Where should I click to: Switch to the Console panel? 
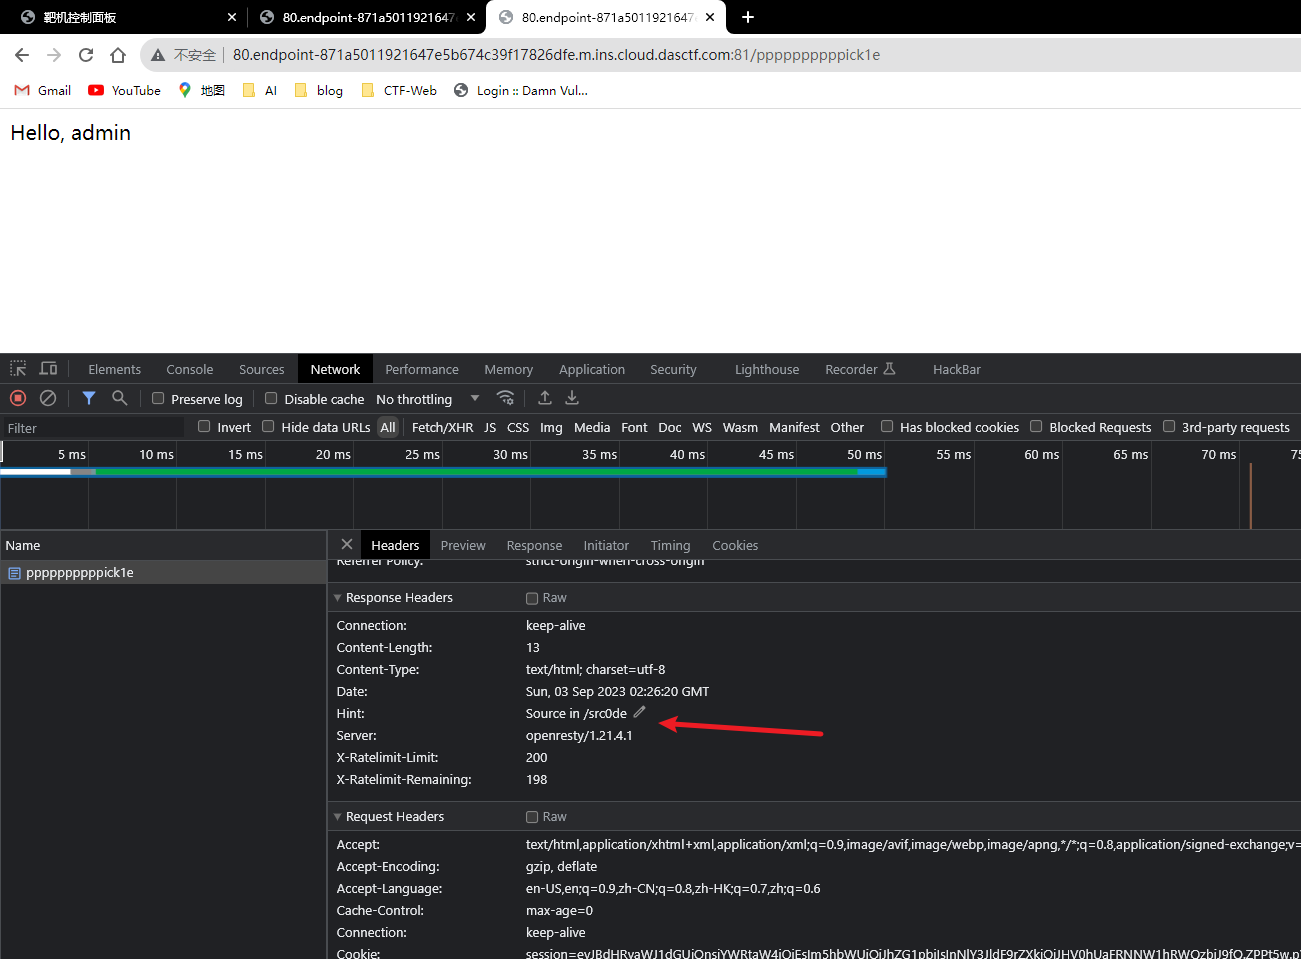tap(190, 369)
